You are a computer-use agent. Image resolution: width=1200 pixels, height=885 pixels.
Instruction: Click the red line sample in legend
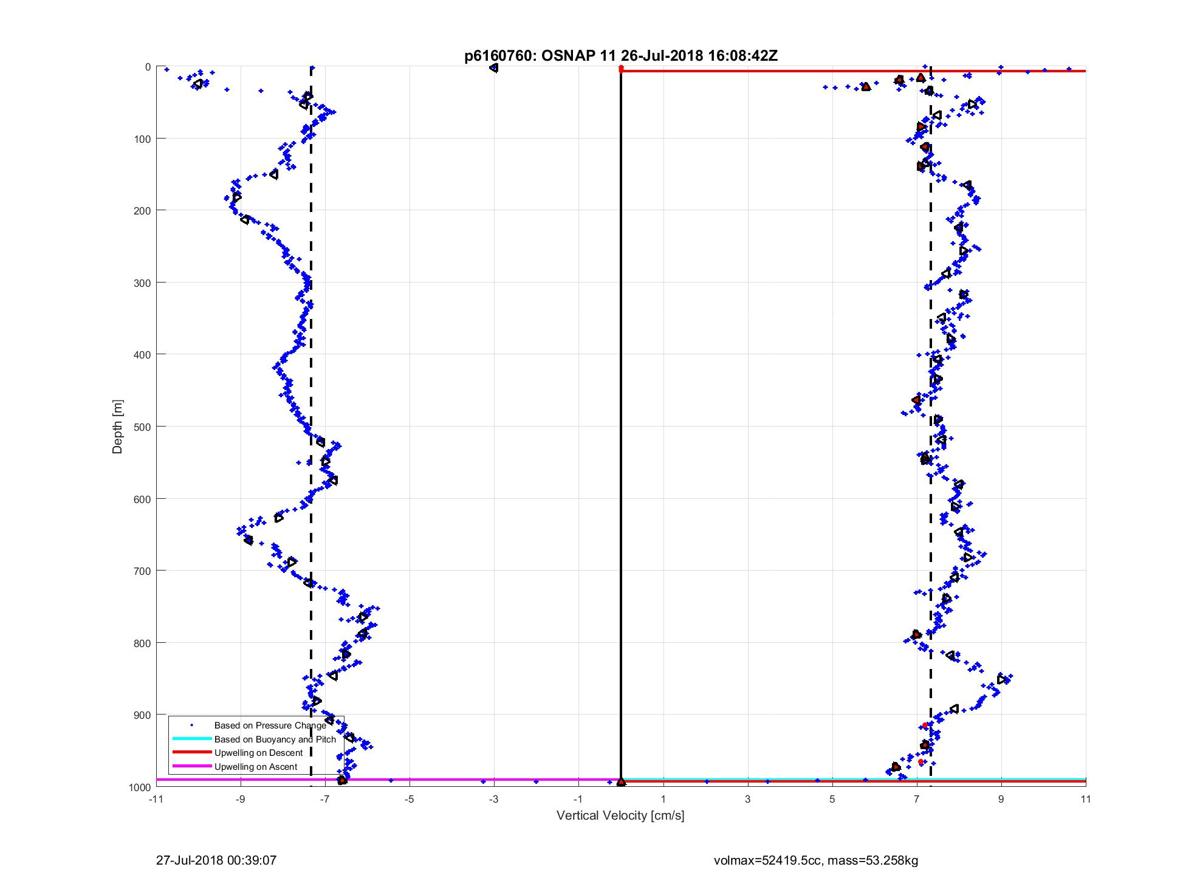[190, 753]
